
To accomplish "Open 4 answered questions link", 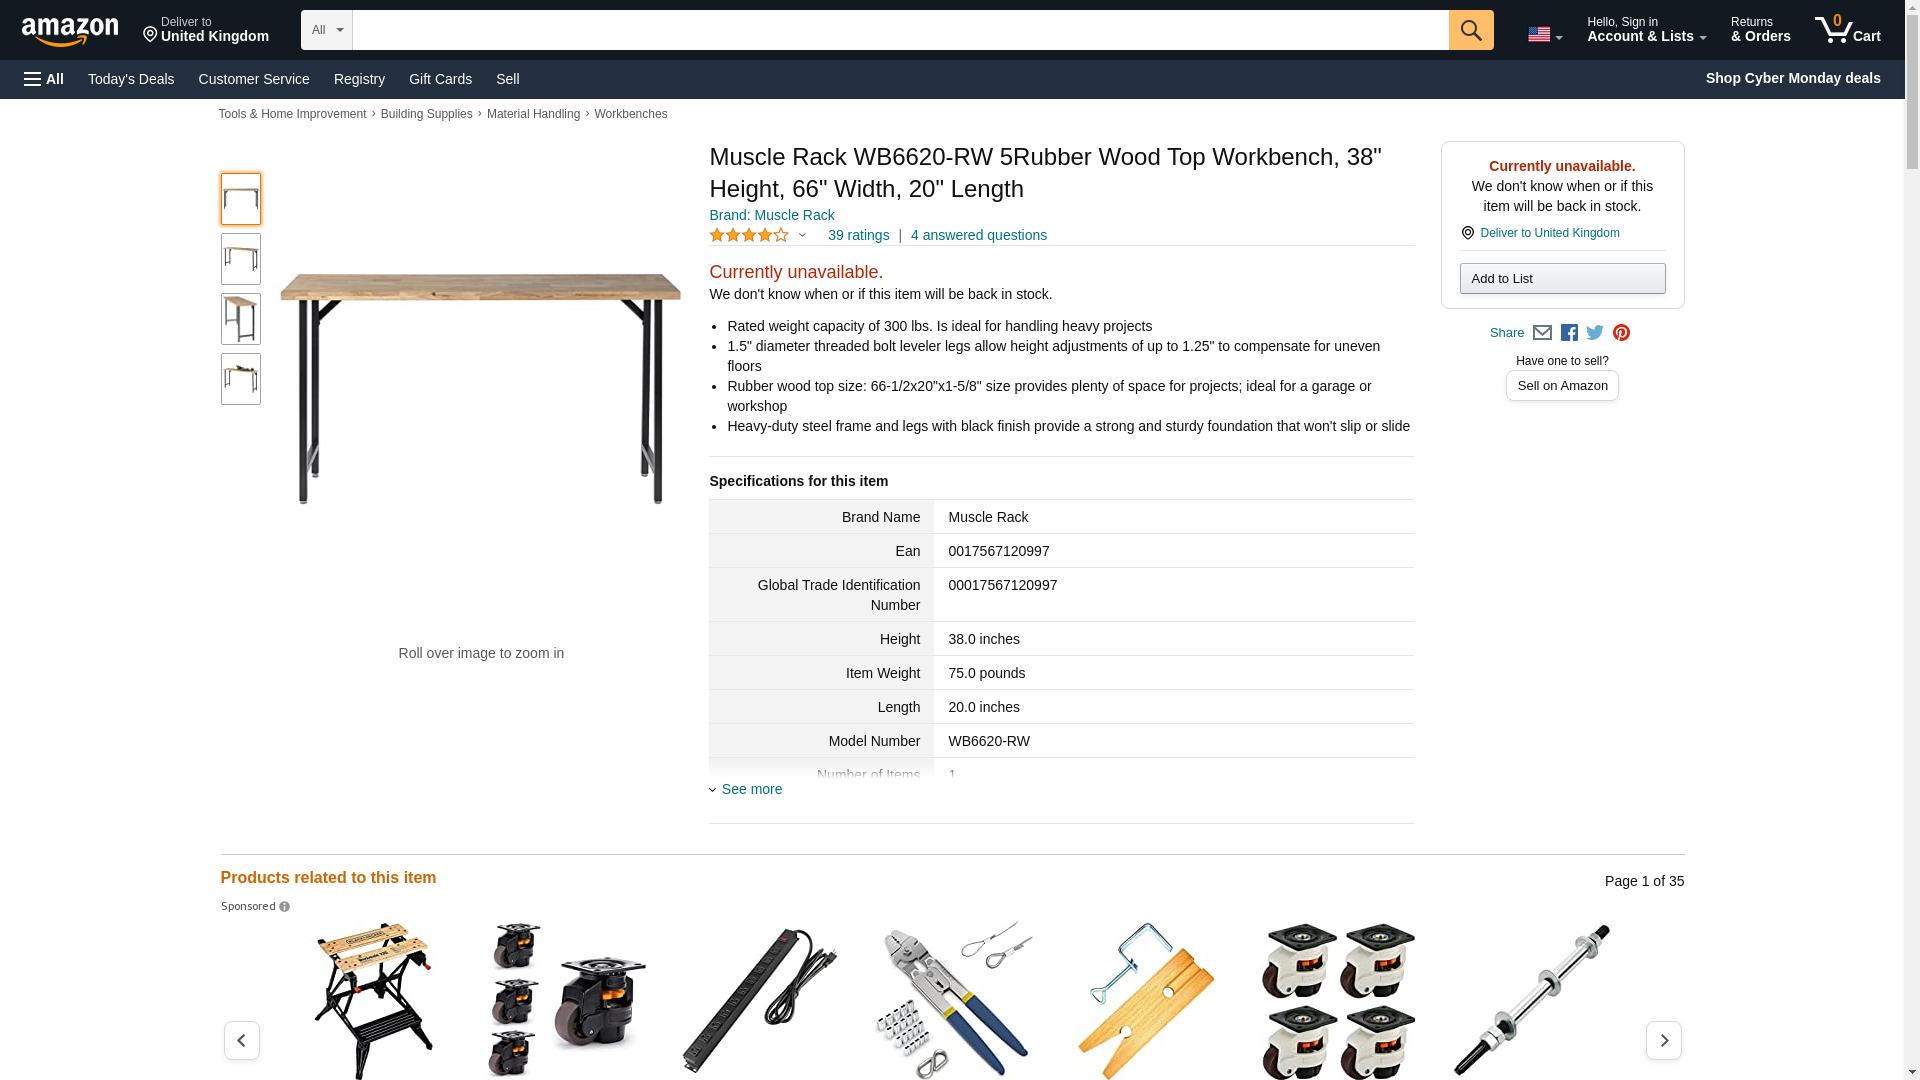I will (978, 236).
